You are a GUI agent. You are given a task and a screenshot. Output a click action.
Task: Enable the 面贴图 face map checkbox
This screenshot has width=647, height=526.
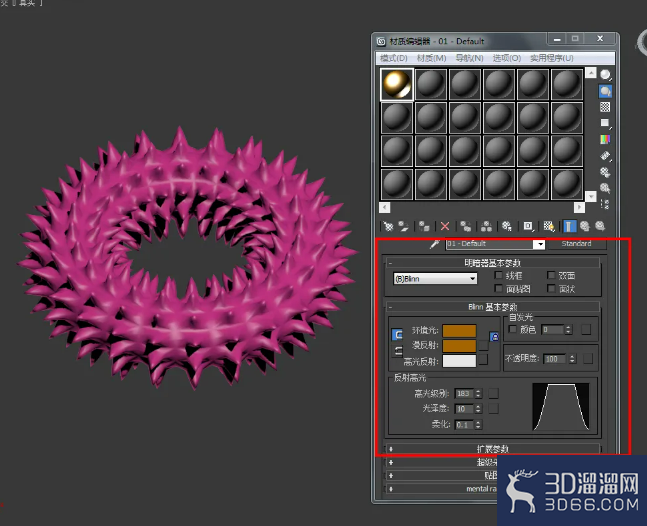(498, 288)
